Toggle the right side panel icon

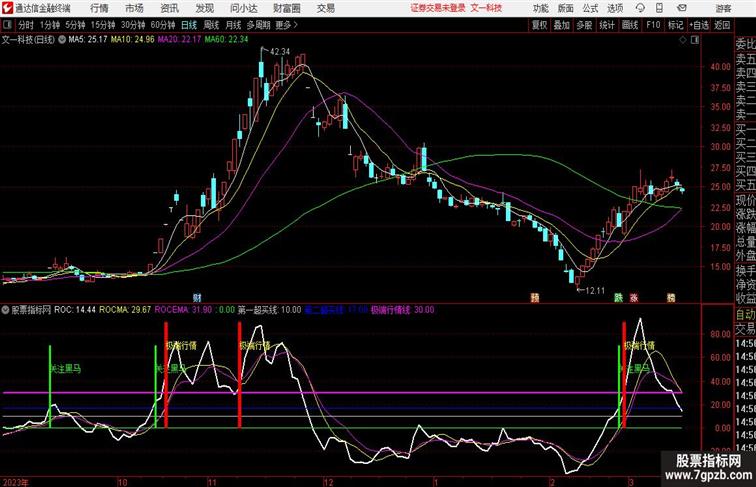tap(695, 41)
